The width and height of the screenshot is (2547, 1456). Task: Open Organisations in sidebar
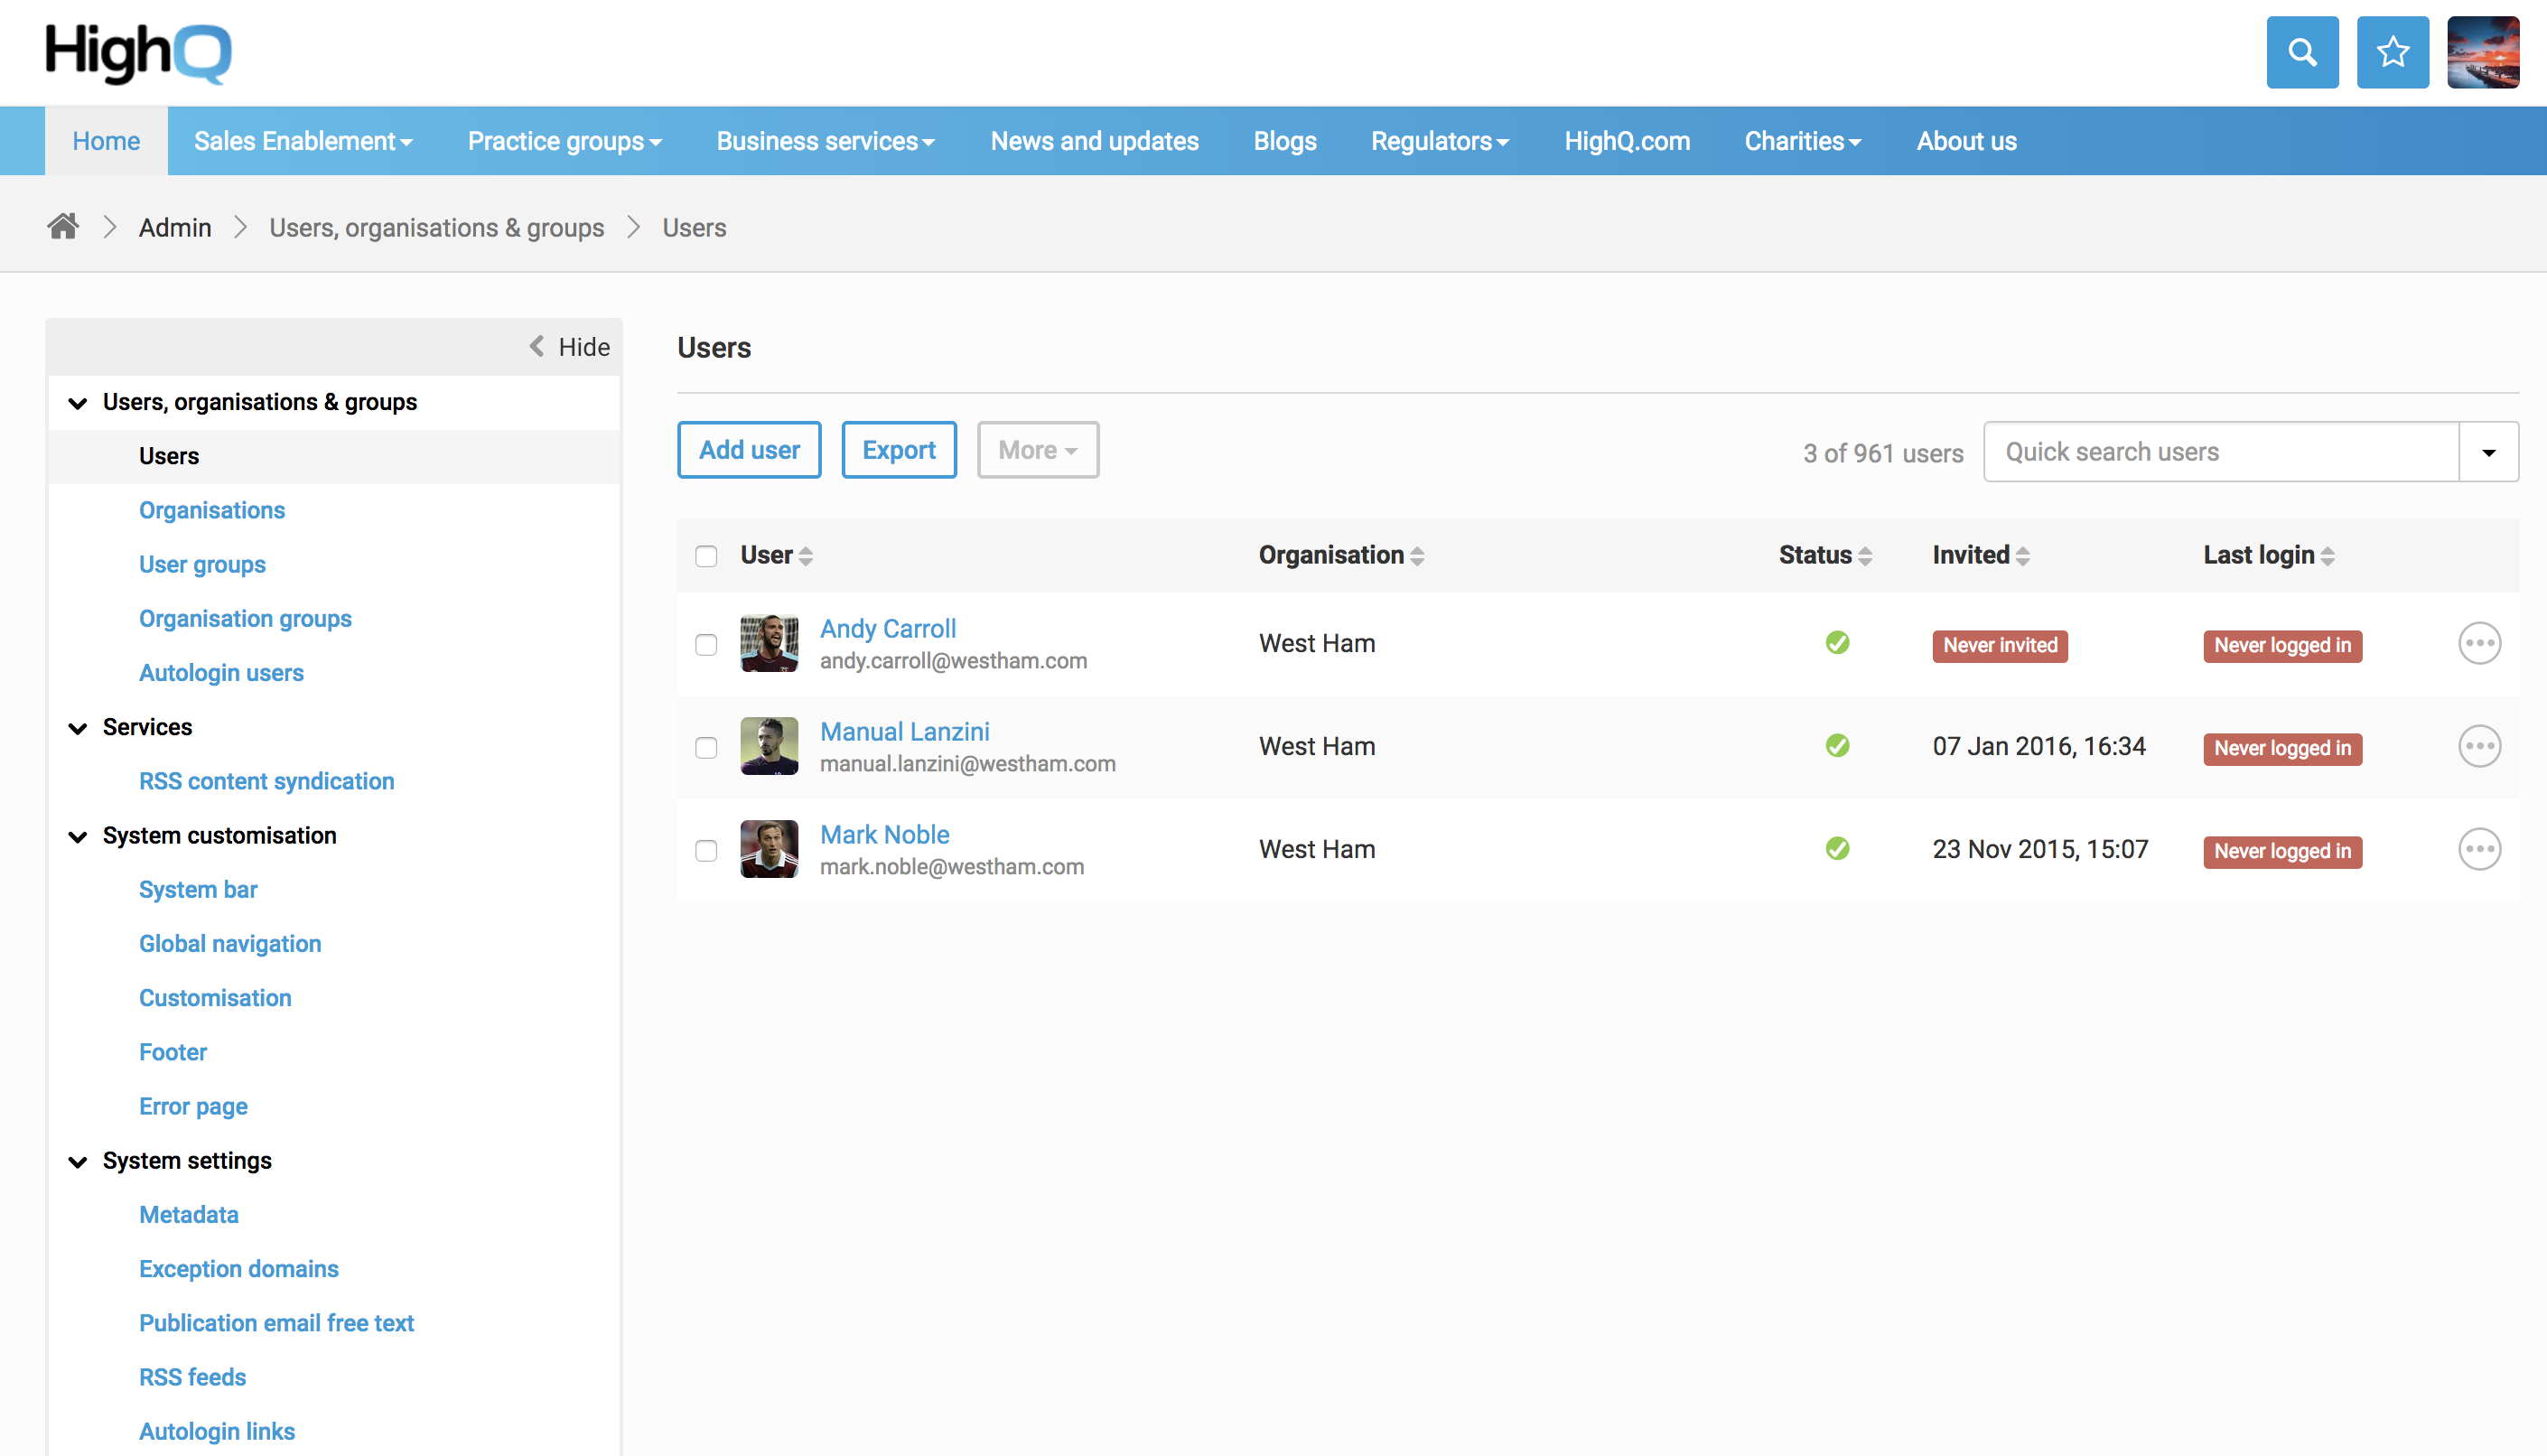[x=212, y=510]
